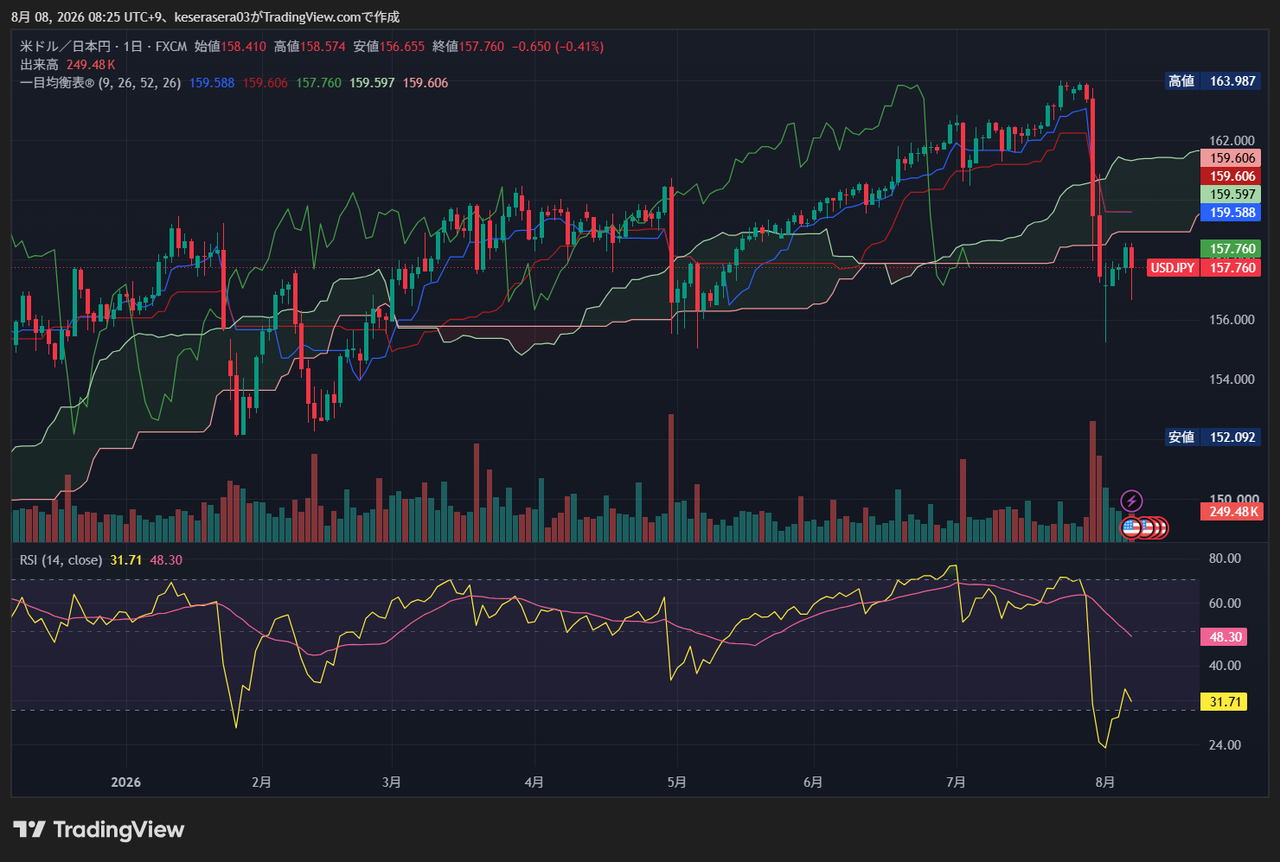
Task: Click the 安値 156.655 value in the legend
Action: coord(390,46)
